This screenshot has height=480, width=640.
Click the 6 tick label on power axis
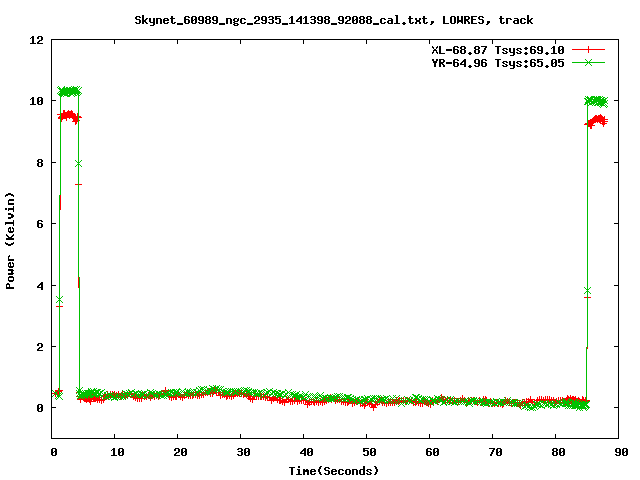[40, 224]
